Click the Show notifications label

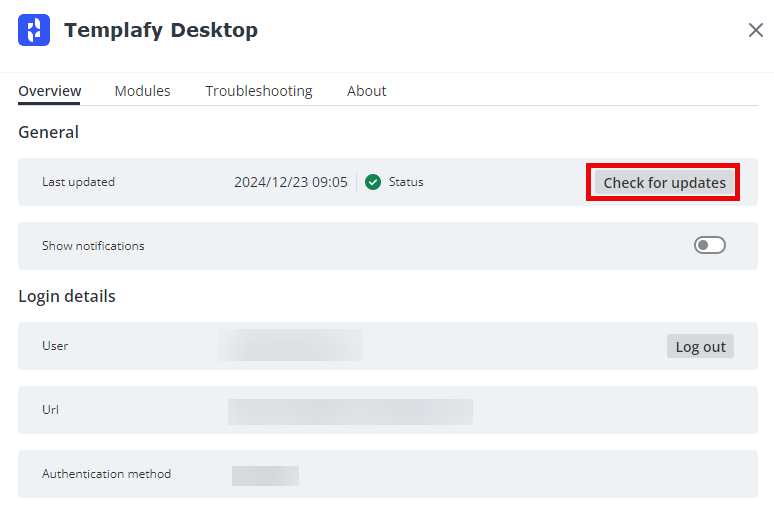(93, 246)
